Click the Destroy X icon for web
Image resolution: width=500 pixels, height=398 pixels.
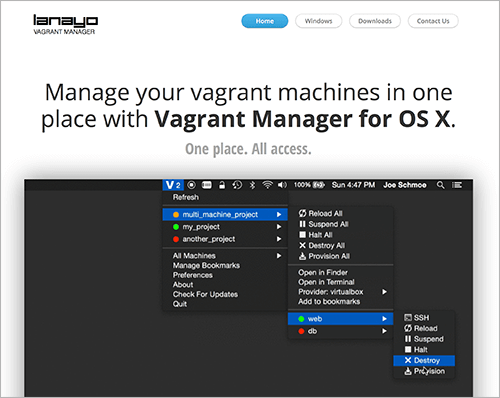[408, 360]
